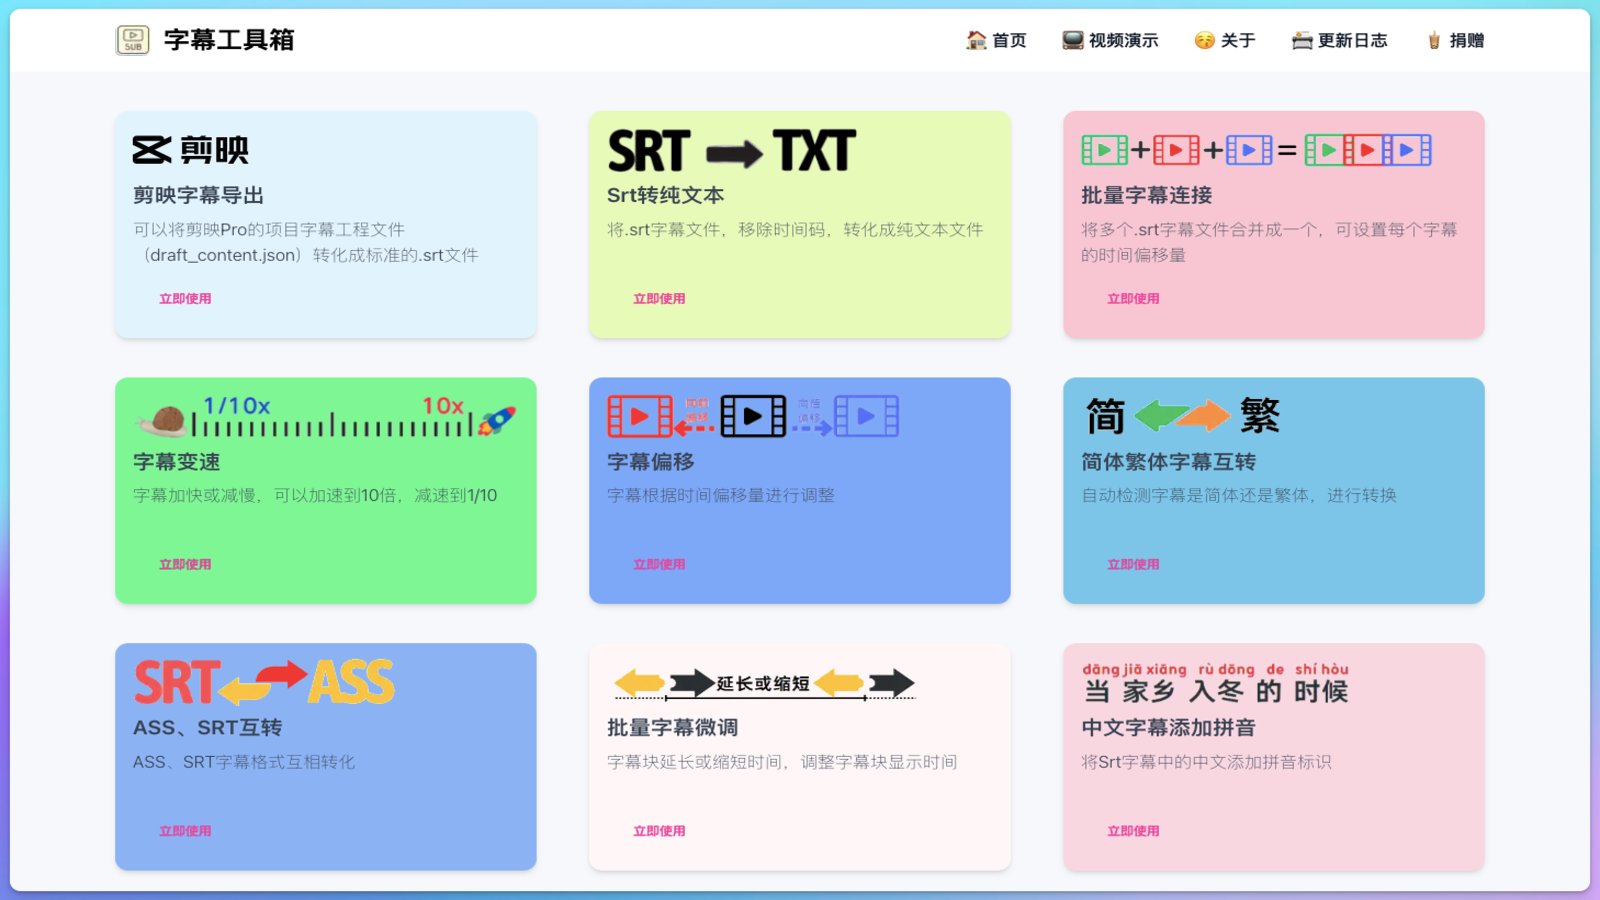Open Srt转纯文本 via 立即使用
Image resolution: width=1600 pixels, height=900 pixels.
click(658, 297)
